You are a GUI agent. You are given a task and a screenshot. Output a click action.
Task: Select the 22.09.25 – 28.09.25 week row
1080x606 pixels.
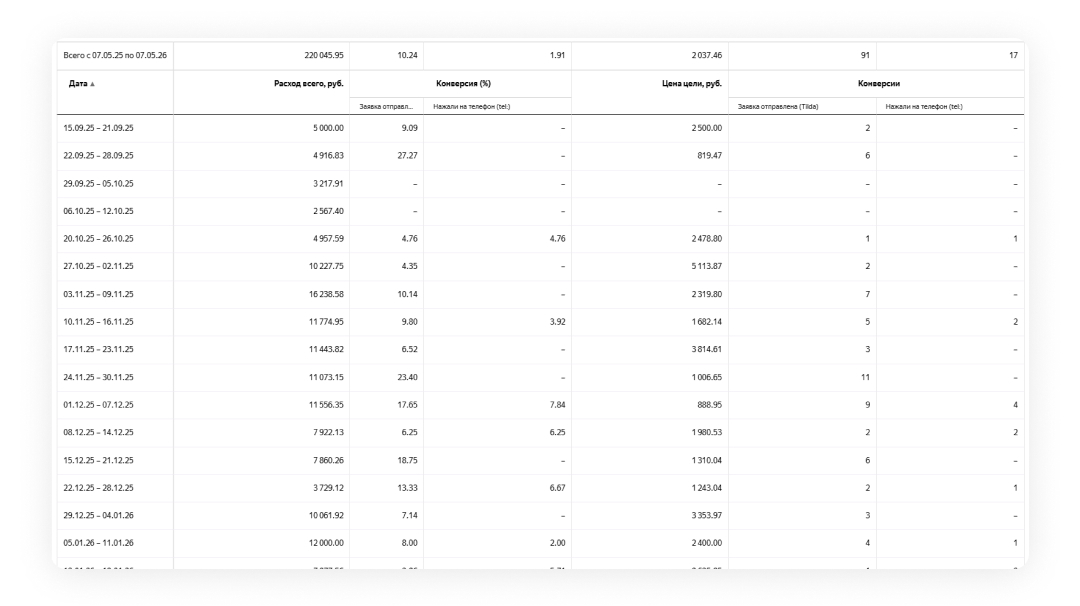pos(541,156)
